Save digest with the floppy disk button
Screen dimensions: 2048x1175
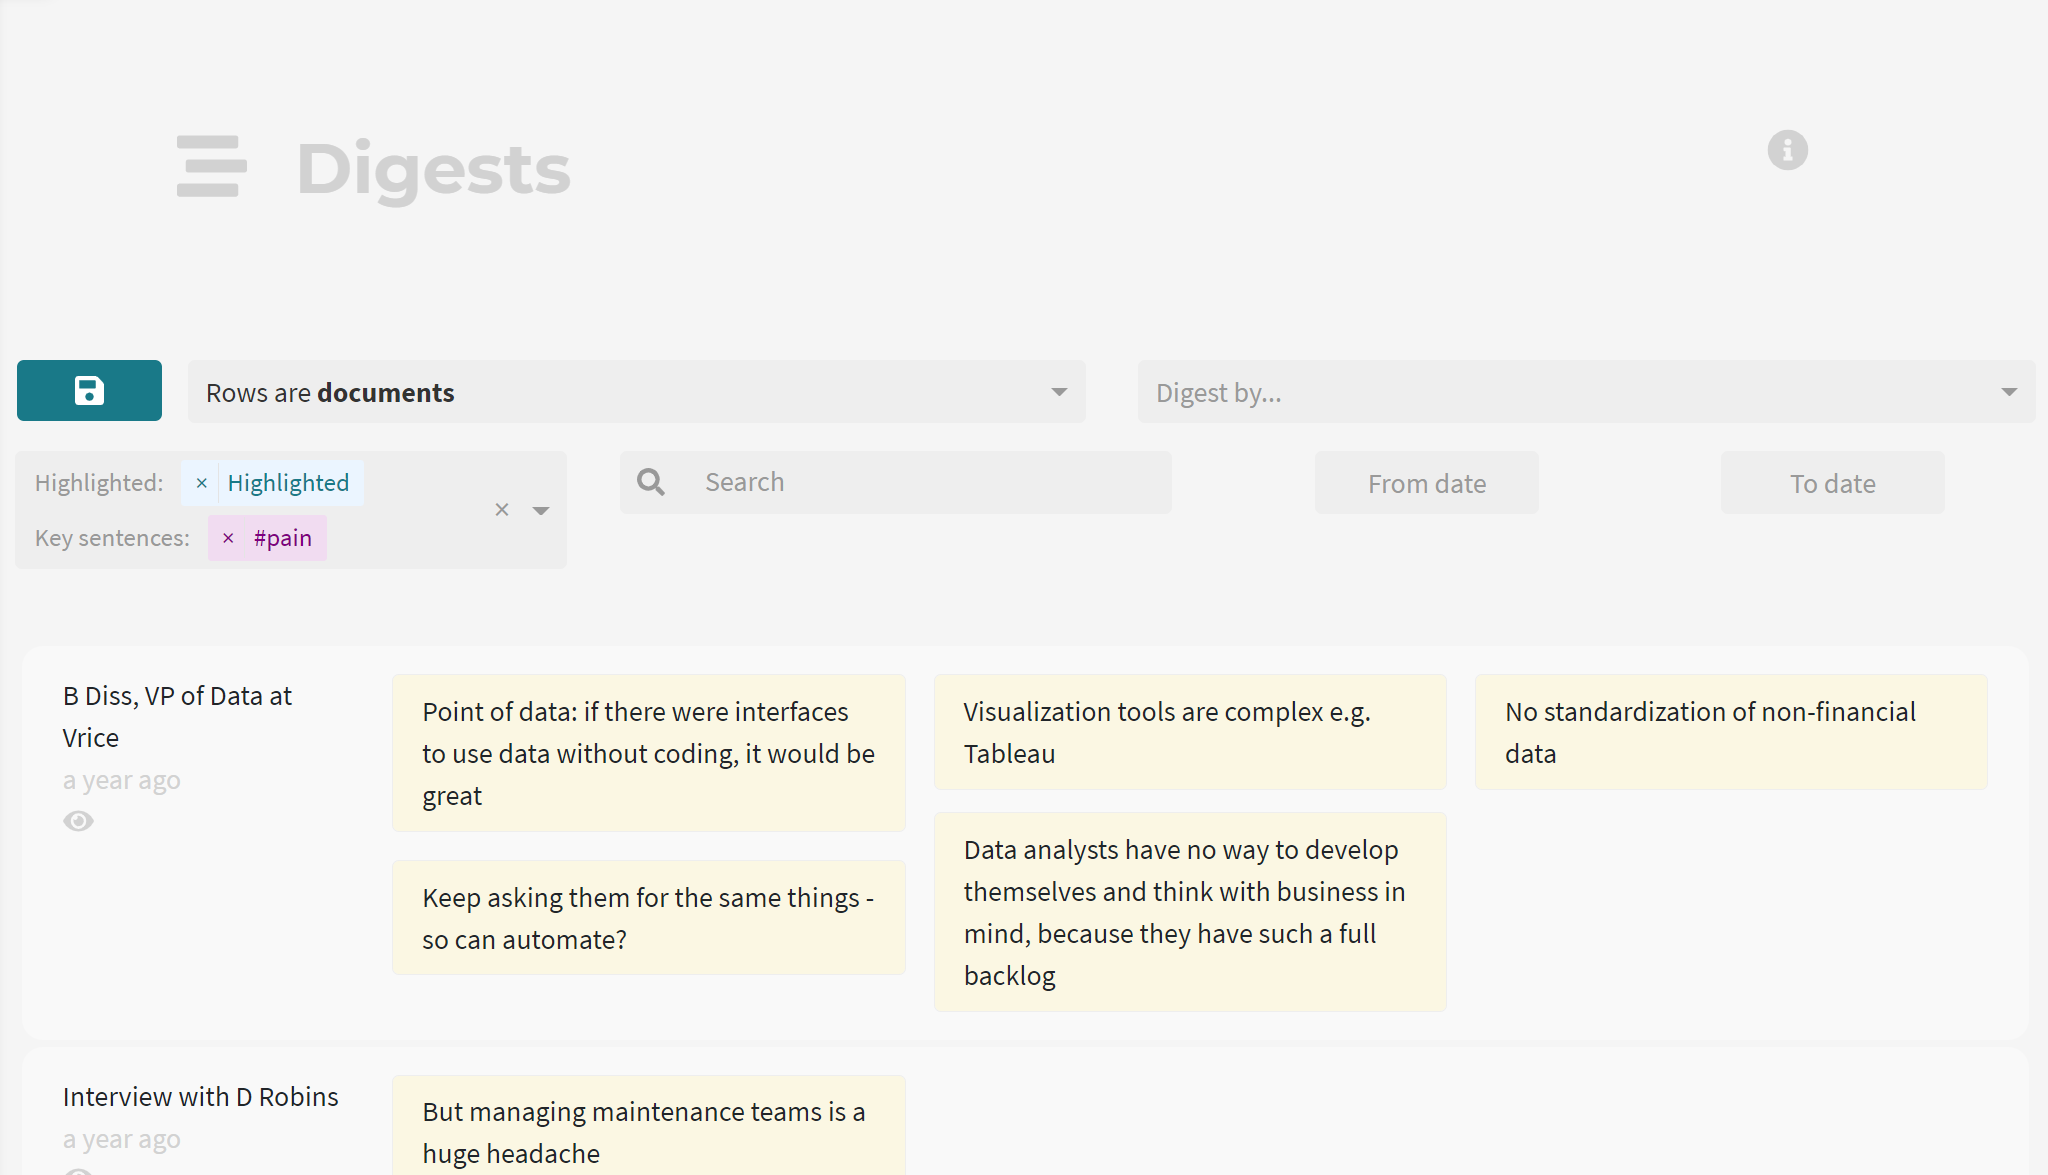(89, 390)
